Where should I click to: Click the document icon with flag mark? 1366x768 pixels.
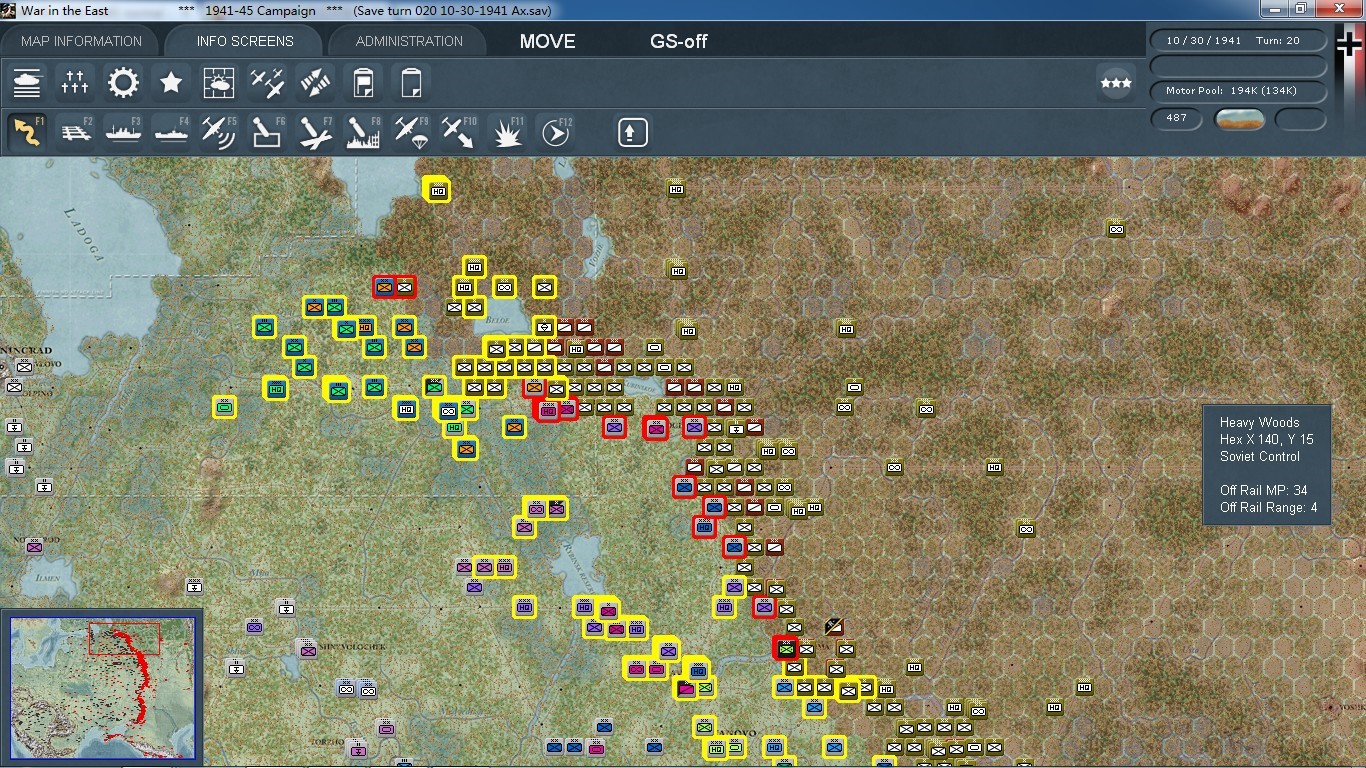(363, 82)
